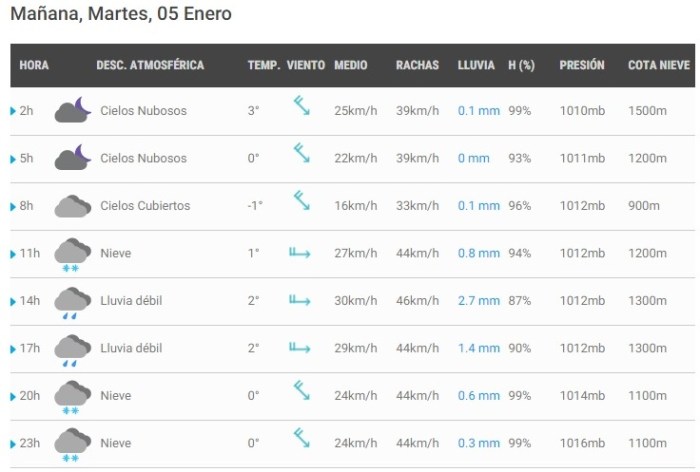
Task: Expand the 2h forecast row
Action: pyautogui.click(x=14, y=111)
